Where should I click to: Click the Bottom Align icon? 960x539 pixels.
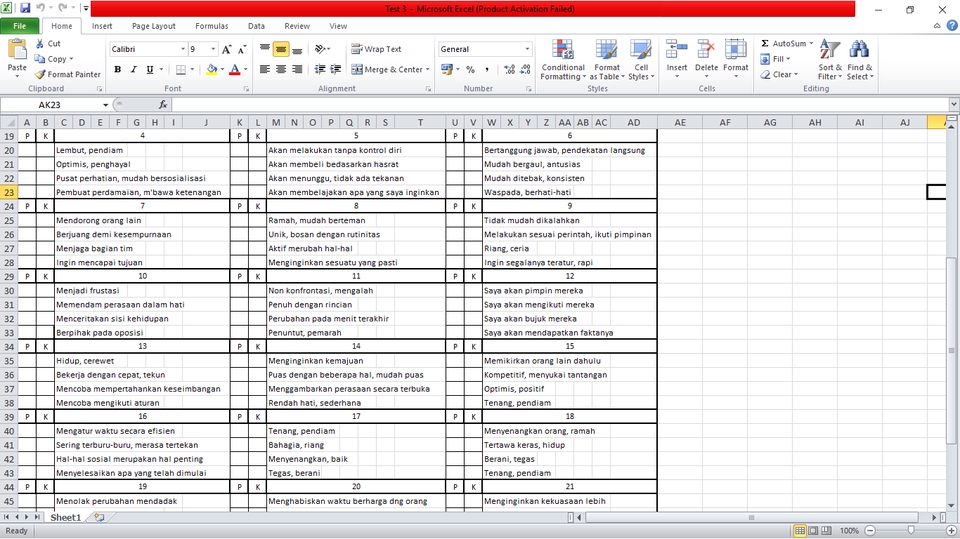297,49
